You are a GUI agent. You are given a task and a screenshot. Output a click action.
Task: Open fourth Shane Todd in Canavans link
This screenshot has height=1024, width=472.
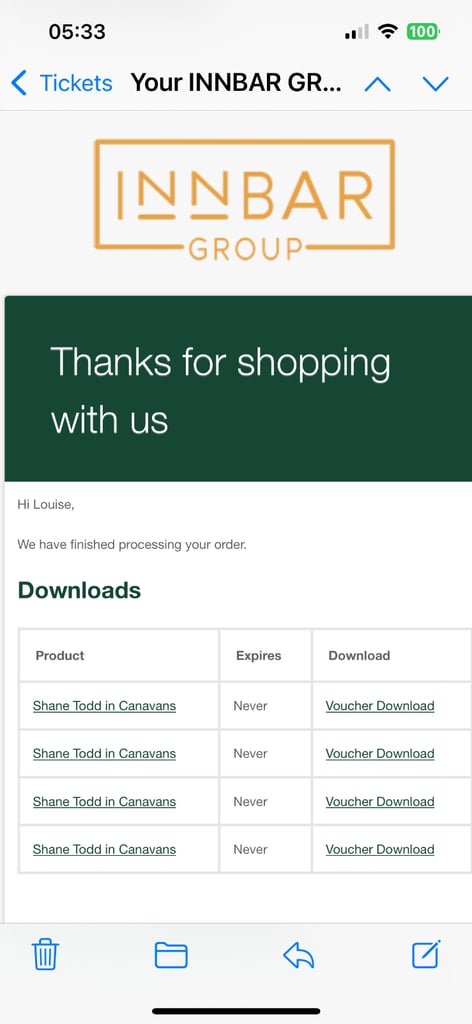point(104,850)
